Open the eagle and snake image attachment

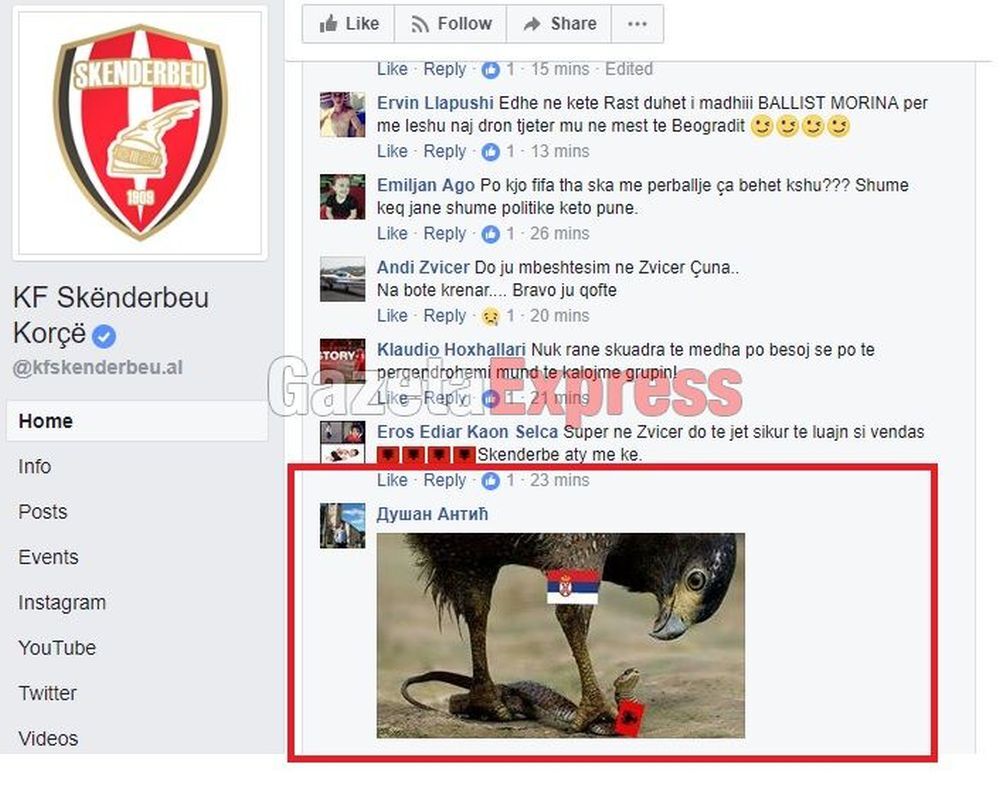click(x=561, y=636)
